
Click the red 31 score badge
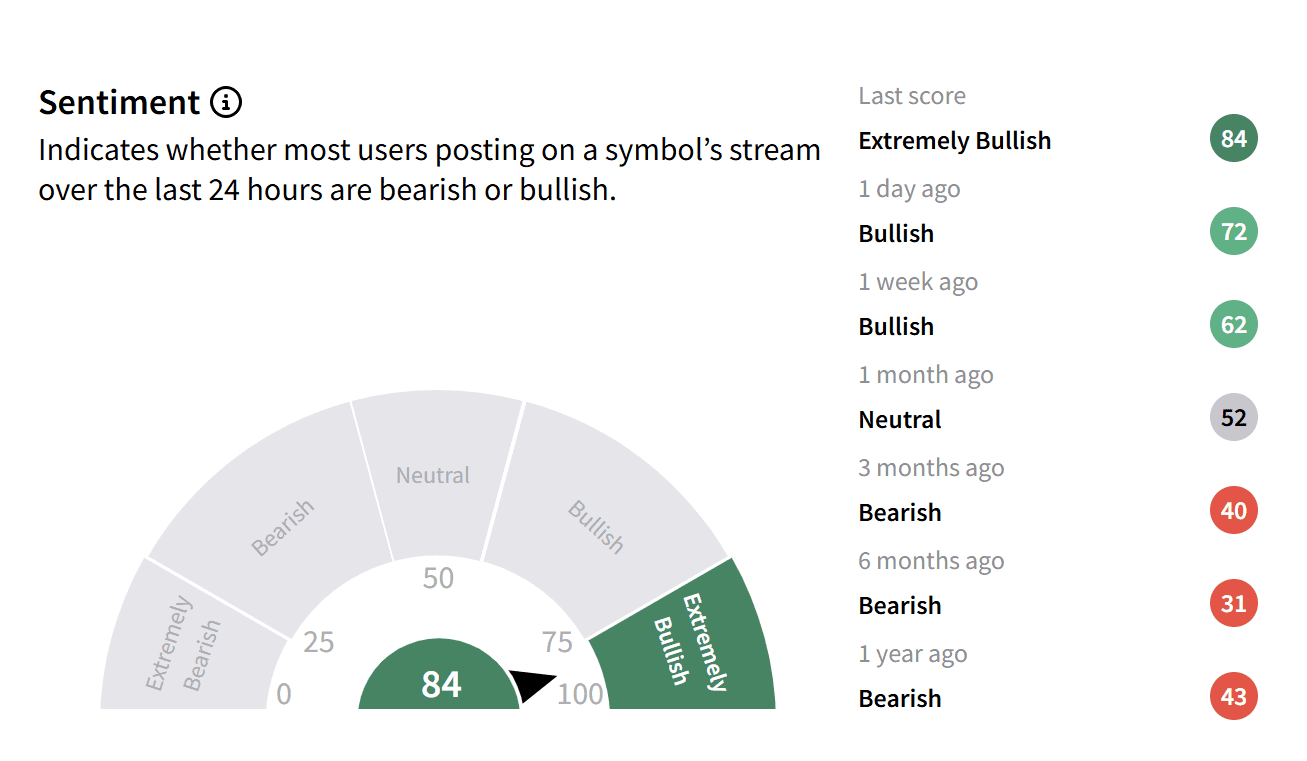[1233, 604]
